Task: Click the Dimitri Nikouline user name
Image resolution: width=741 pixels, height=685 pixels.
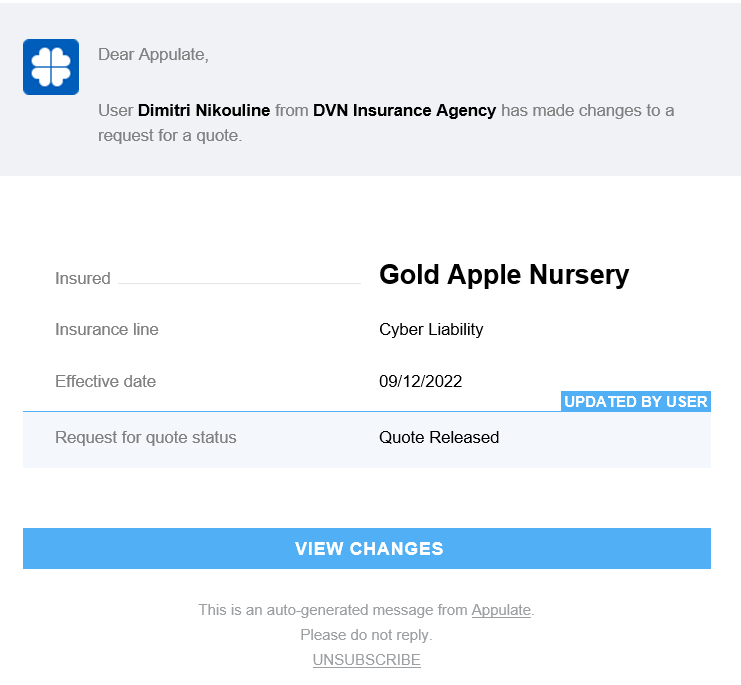Action: tap(204, 110)
